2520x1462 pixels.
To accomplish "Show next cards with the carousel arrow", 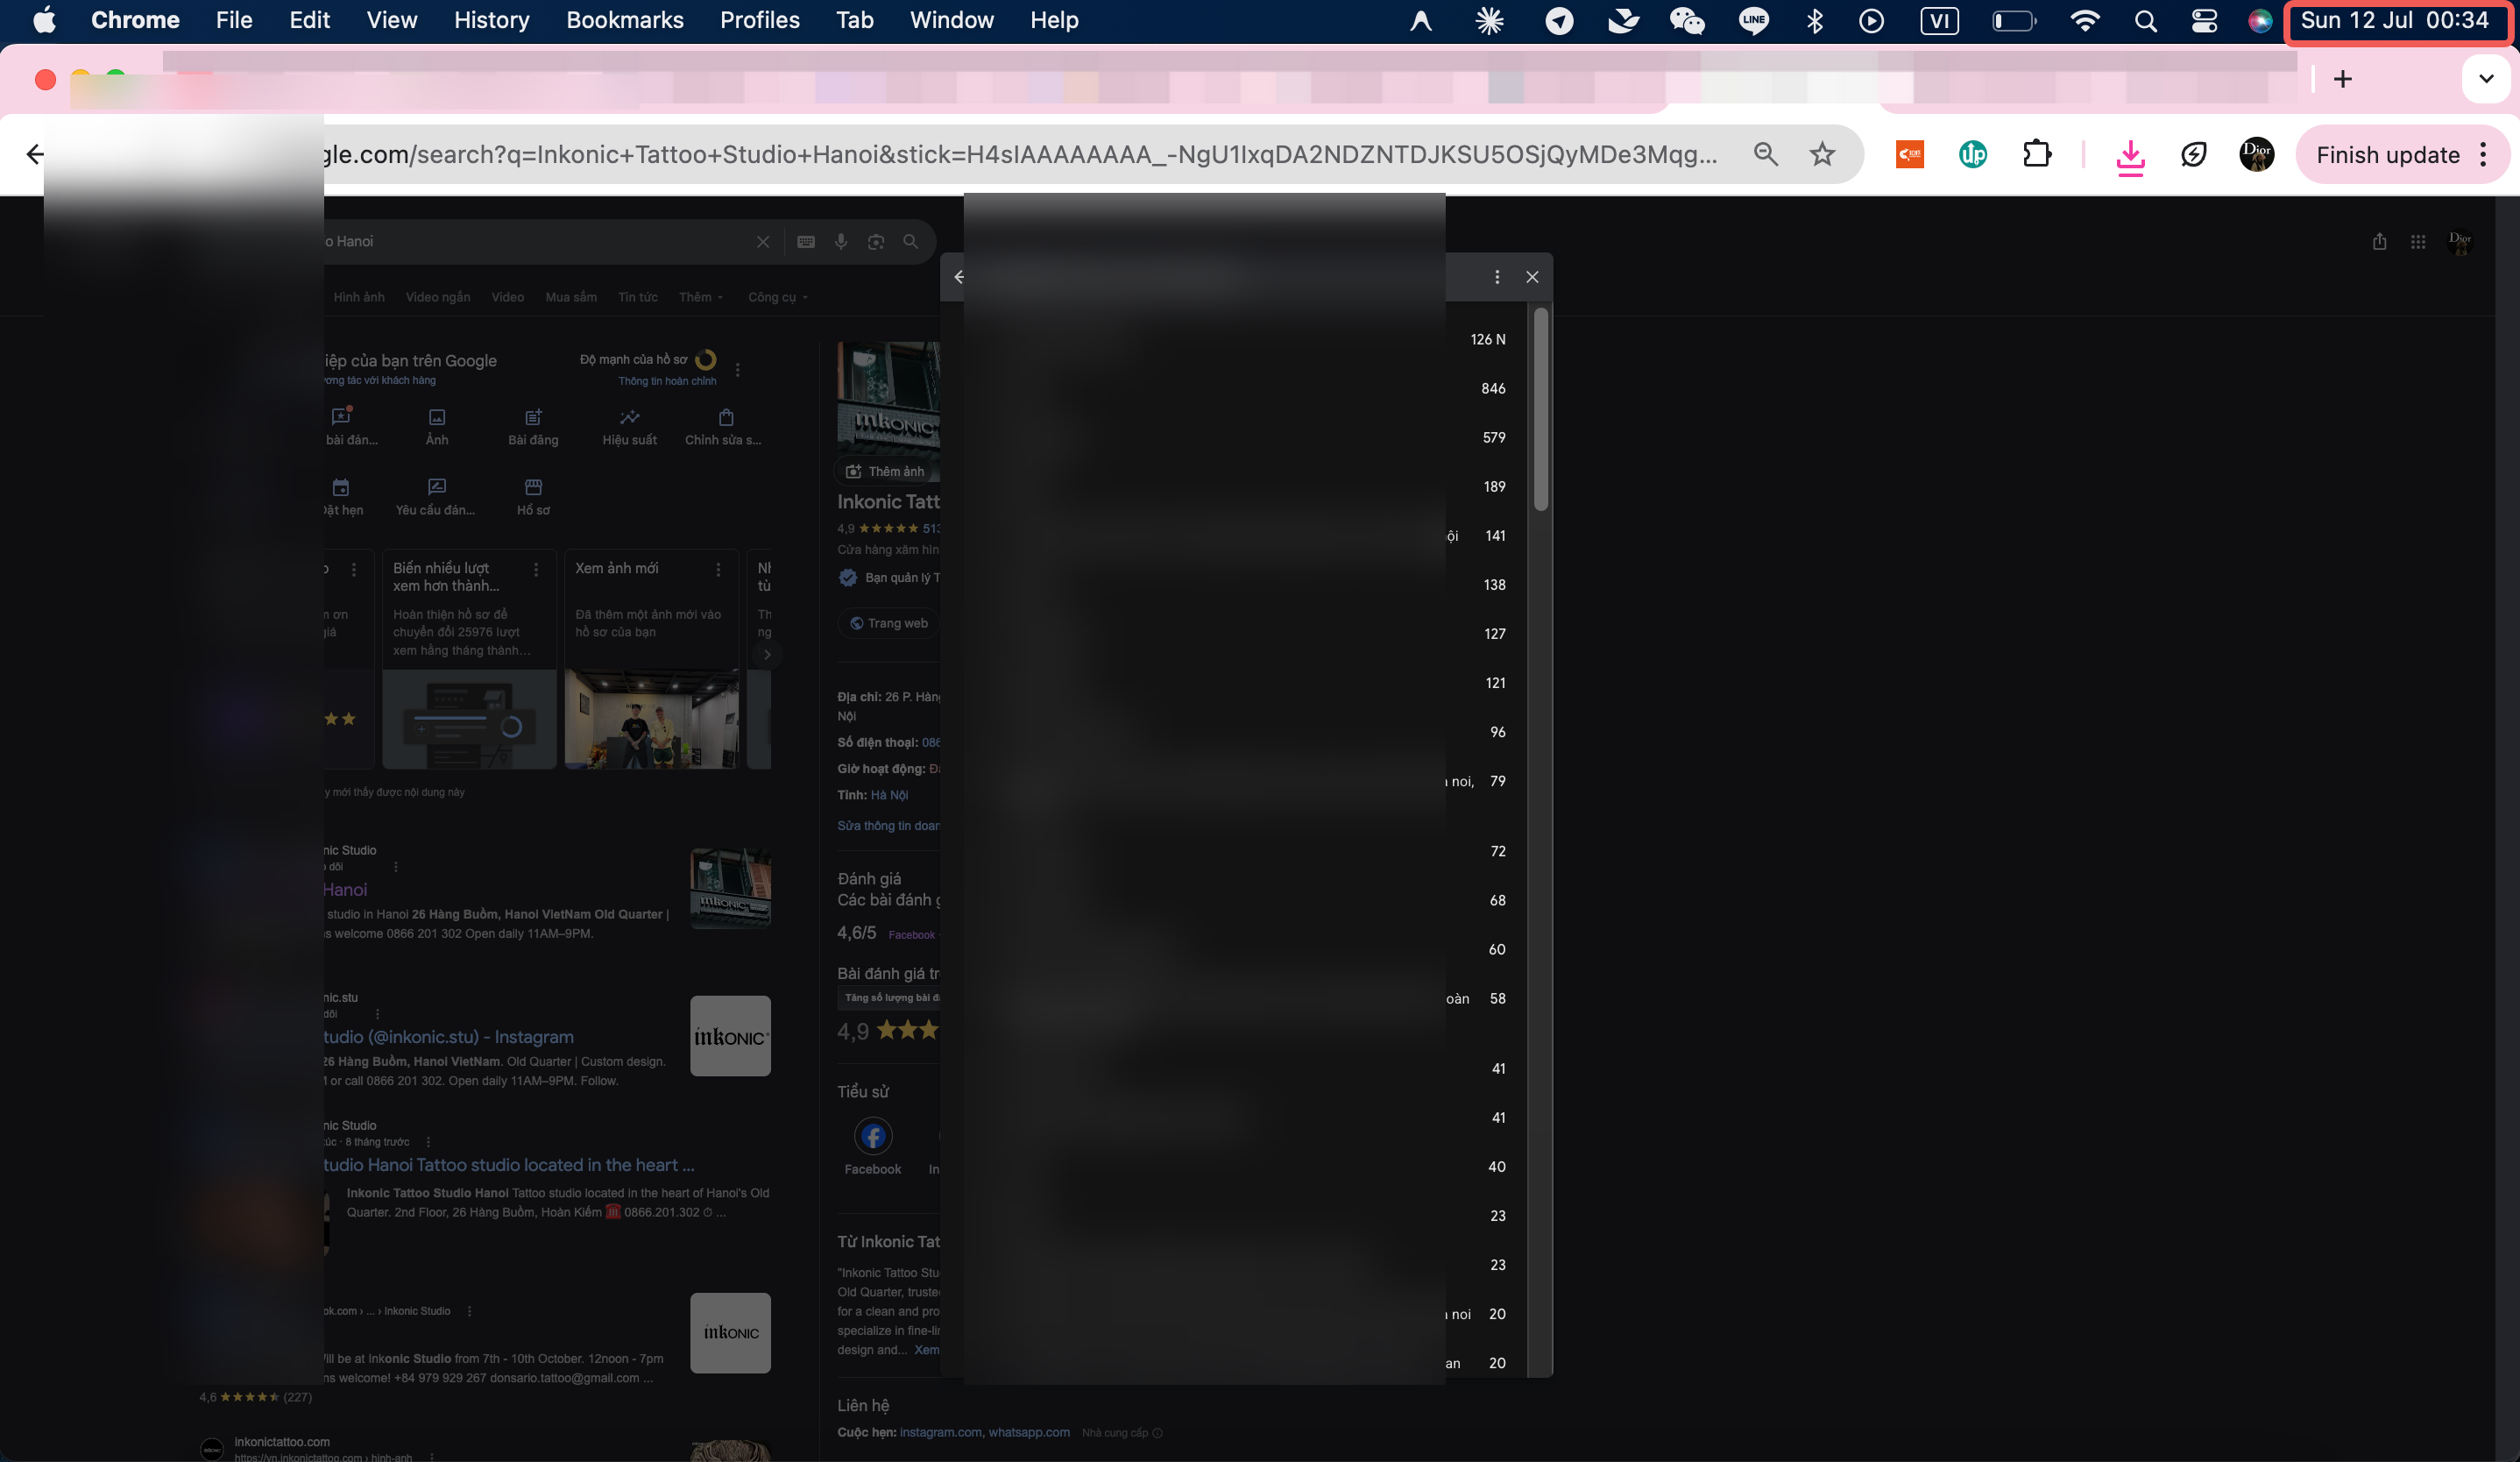I will 767,655.
